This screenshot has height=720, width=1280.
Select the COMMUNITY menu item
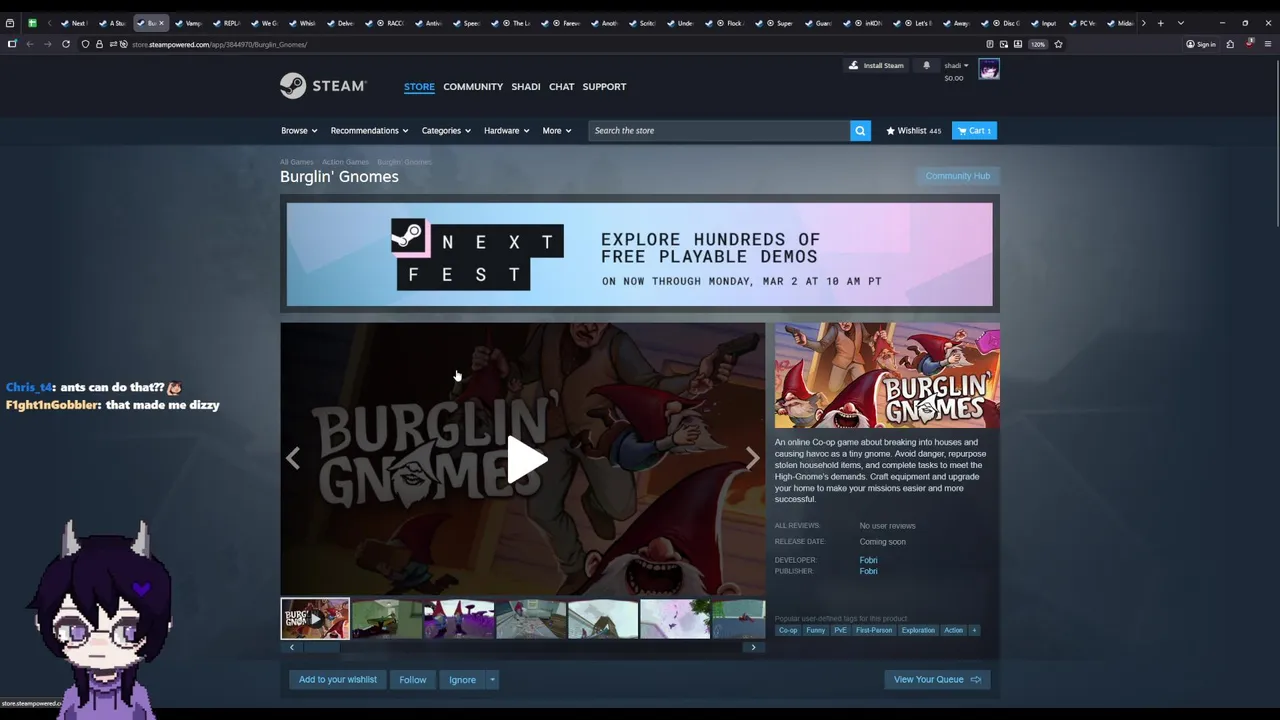pos(473,87)
